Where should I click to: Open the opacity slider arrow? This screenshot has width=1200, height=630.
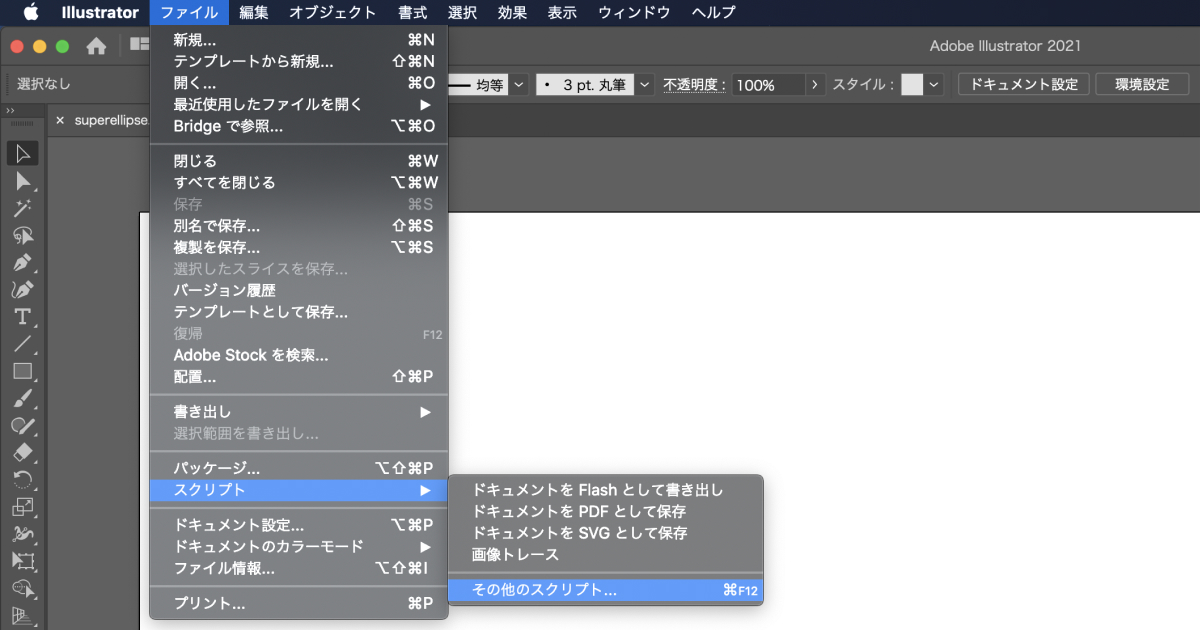[x=816, y=85]
